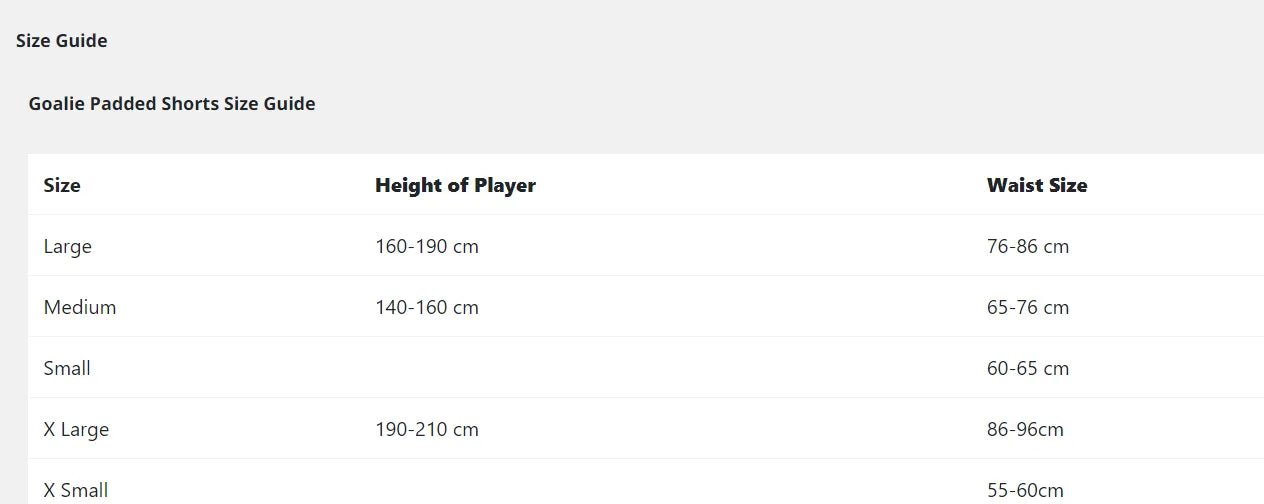Click the Size Guide heading
1264x504 pixels.
coord(62,41)
